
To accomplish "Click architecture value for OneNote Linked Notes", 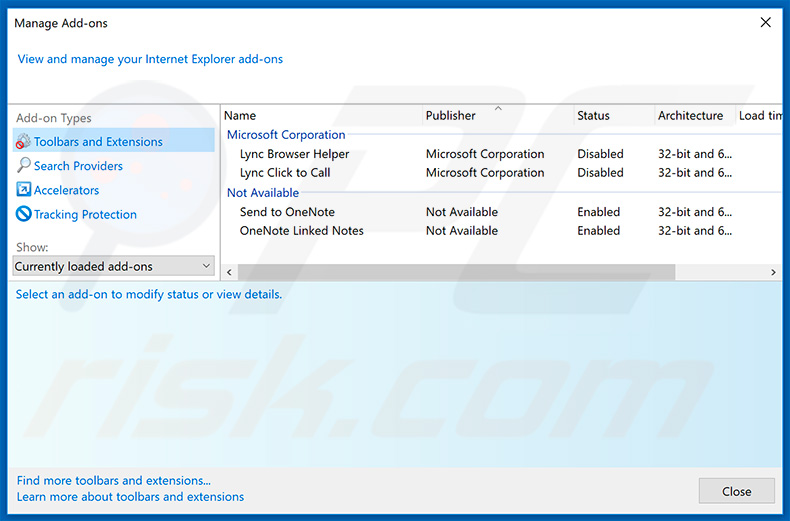I will tap(695, 231).
